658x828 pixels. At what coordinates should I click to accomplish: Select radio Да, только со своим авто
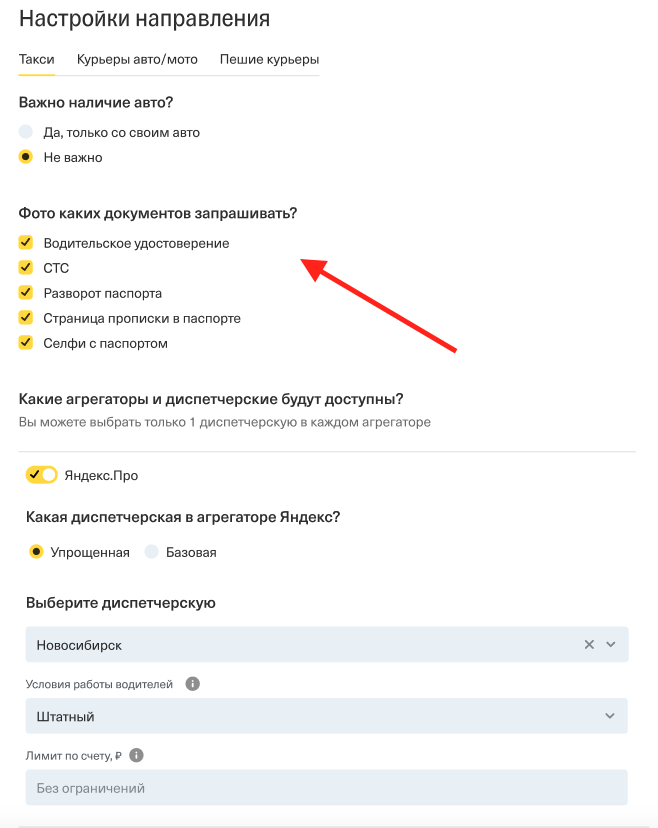pyautogui.click(x=26, y=132)
